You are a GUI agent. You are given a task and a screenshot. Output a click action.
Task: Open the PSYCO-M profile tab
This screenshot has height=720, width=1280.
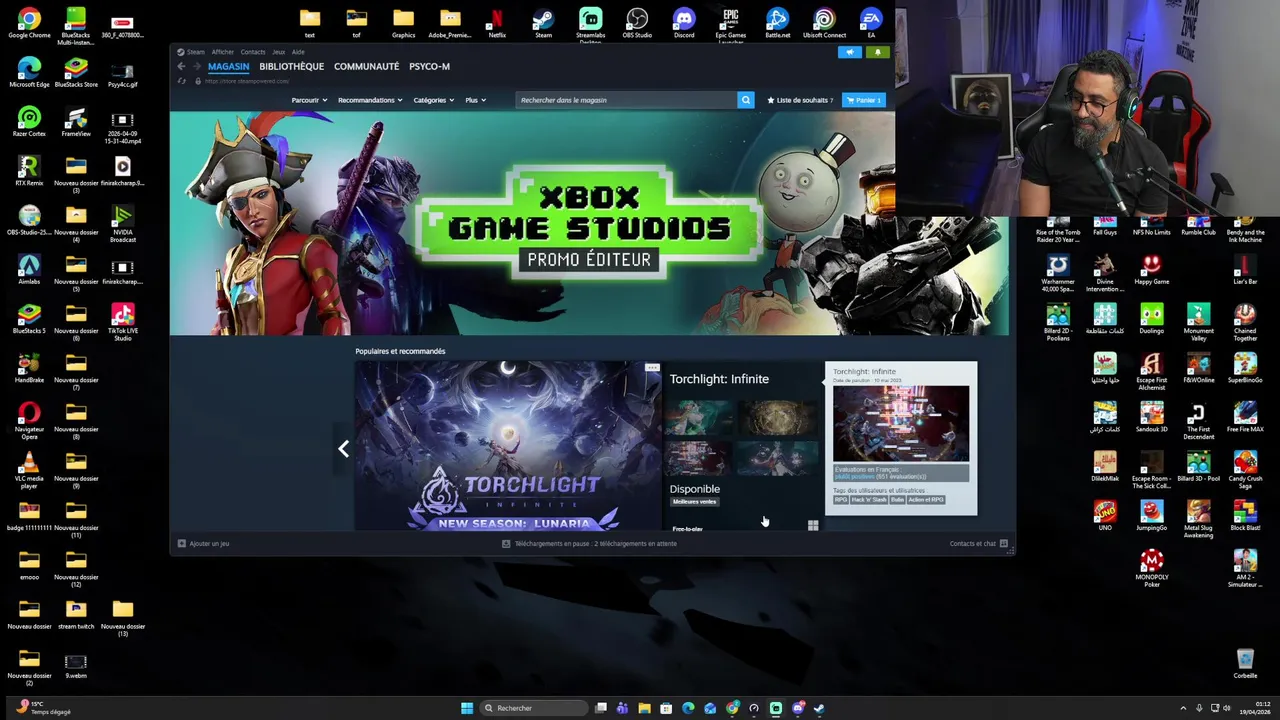[x=430, y=67]
